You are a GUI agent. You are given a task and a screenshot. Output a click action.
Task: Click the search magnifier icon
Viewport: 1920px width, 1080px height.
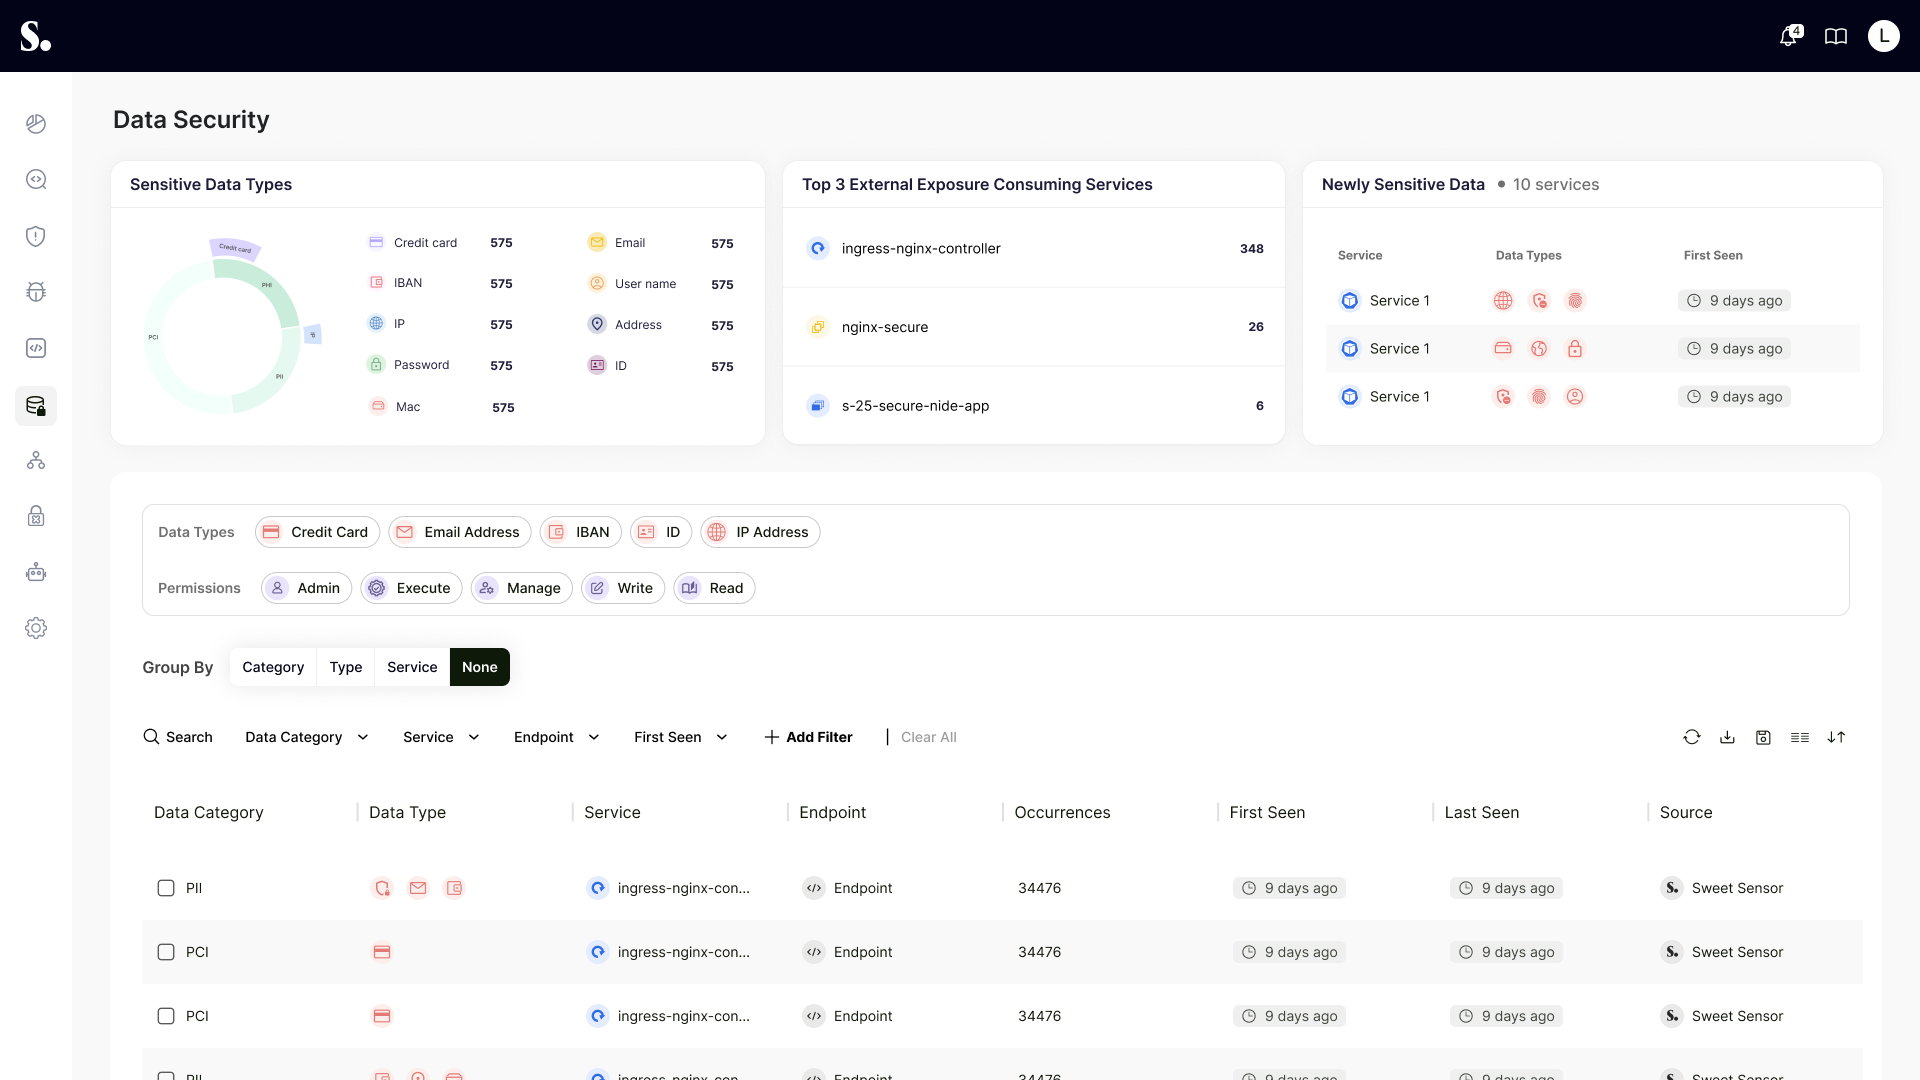click(x=151, y=737)
